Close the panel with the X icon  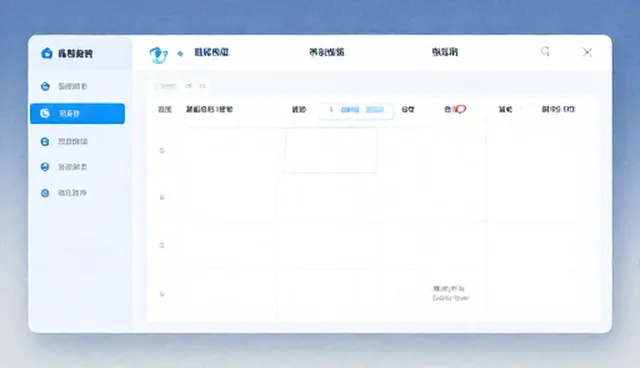587,52
